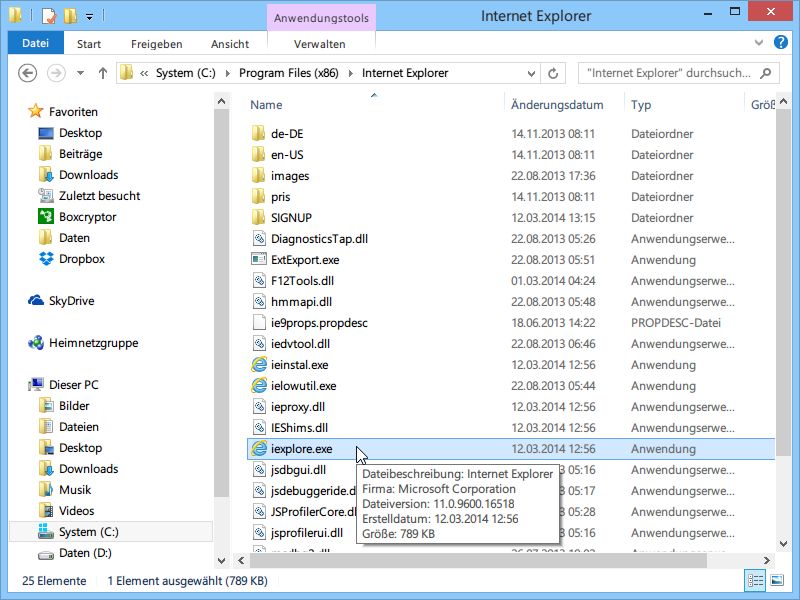800x600 pixels.
Task: Expand the ribbon with the chevron
Action: pos(759,43)
